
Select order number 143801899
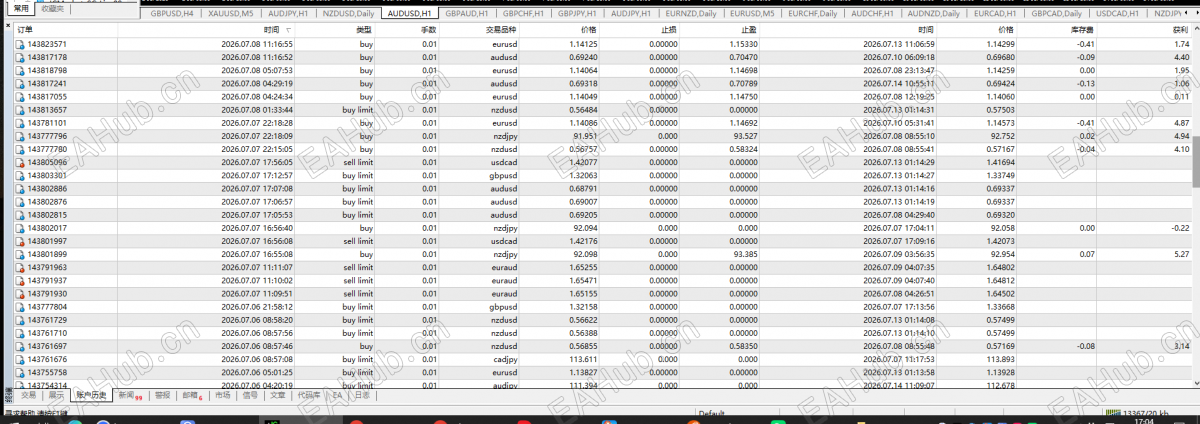(47, 254)
